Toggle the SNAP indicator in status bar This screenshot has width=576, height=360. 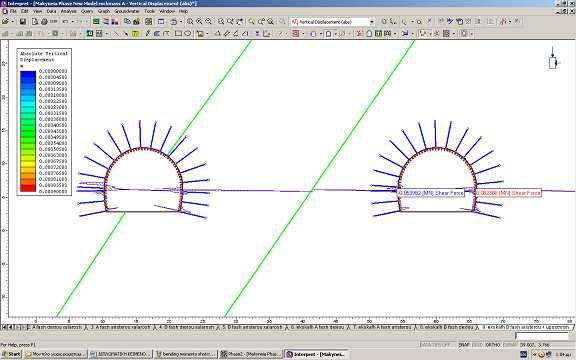point(464,345)
